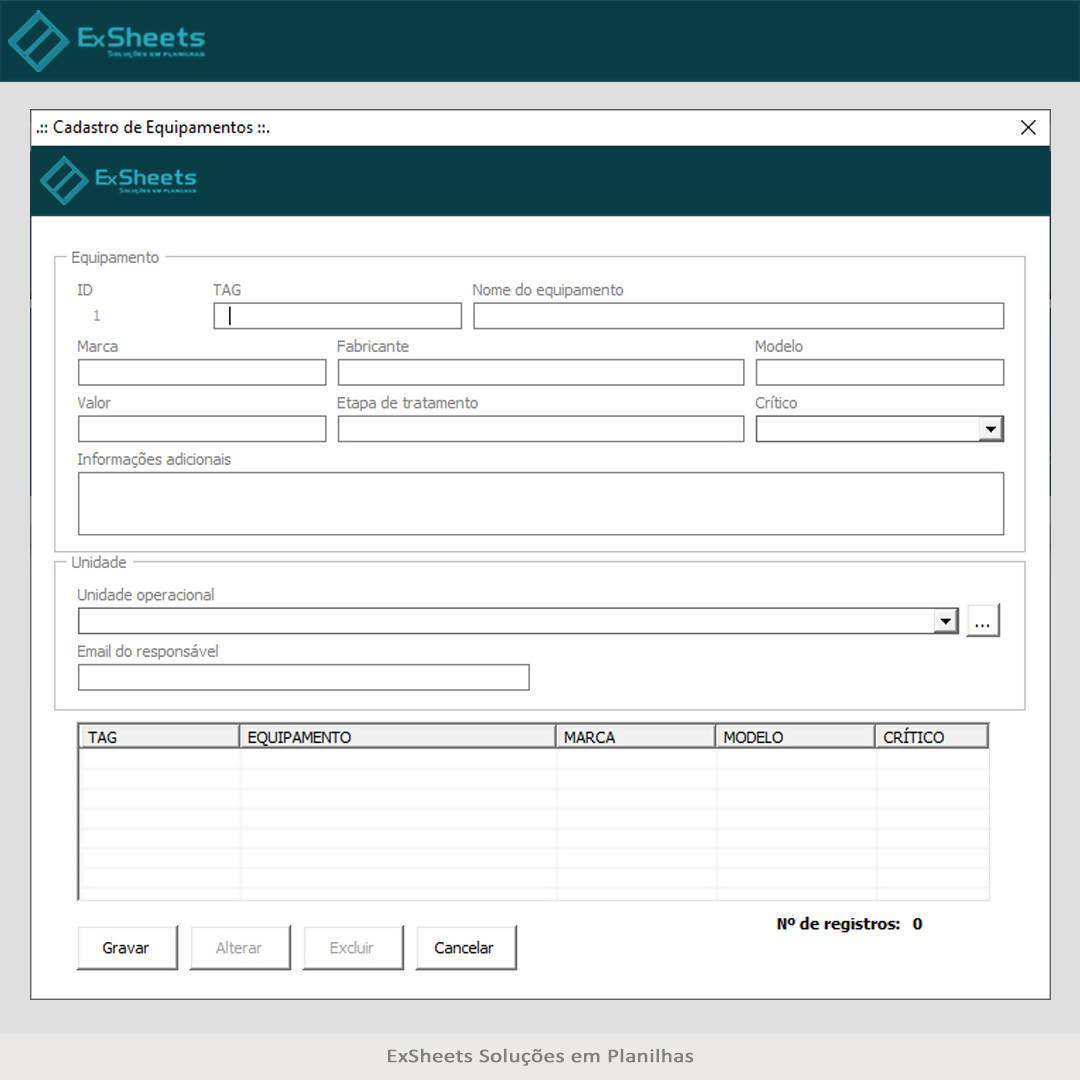Click into the Marca text box
Image resolution: width=1080 pixels, height=1080 pixels.
coord(202,373)
